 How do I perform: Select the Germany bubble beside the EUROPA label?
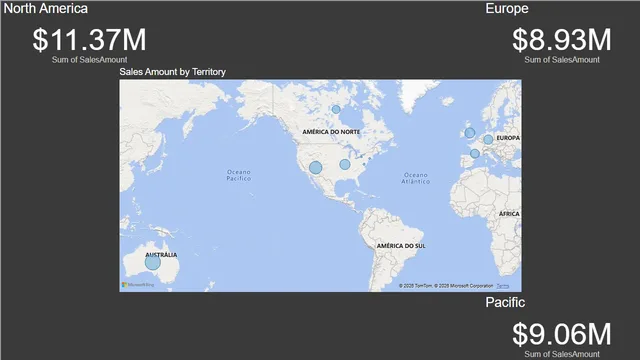point(488,140)
